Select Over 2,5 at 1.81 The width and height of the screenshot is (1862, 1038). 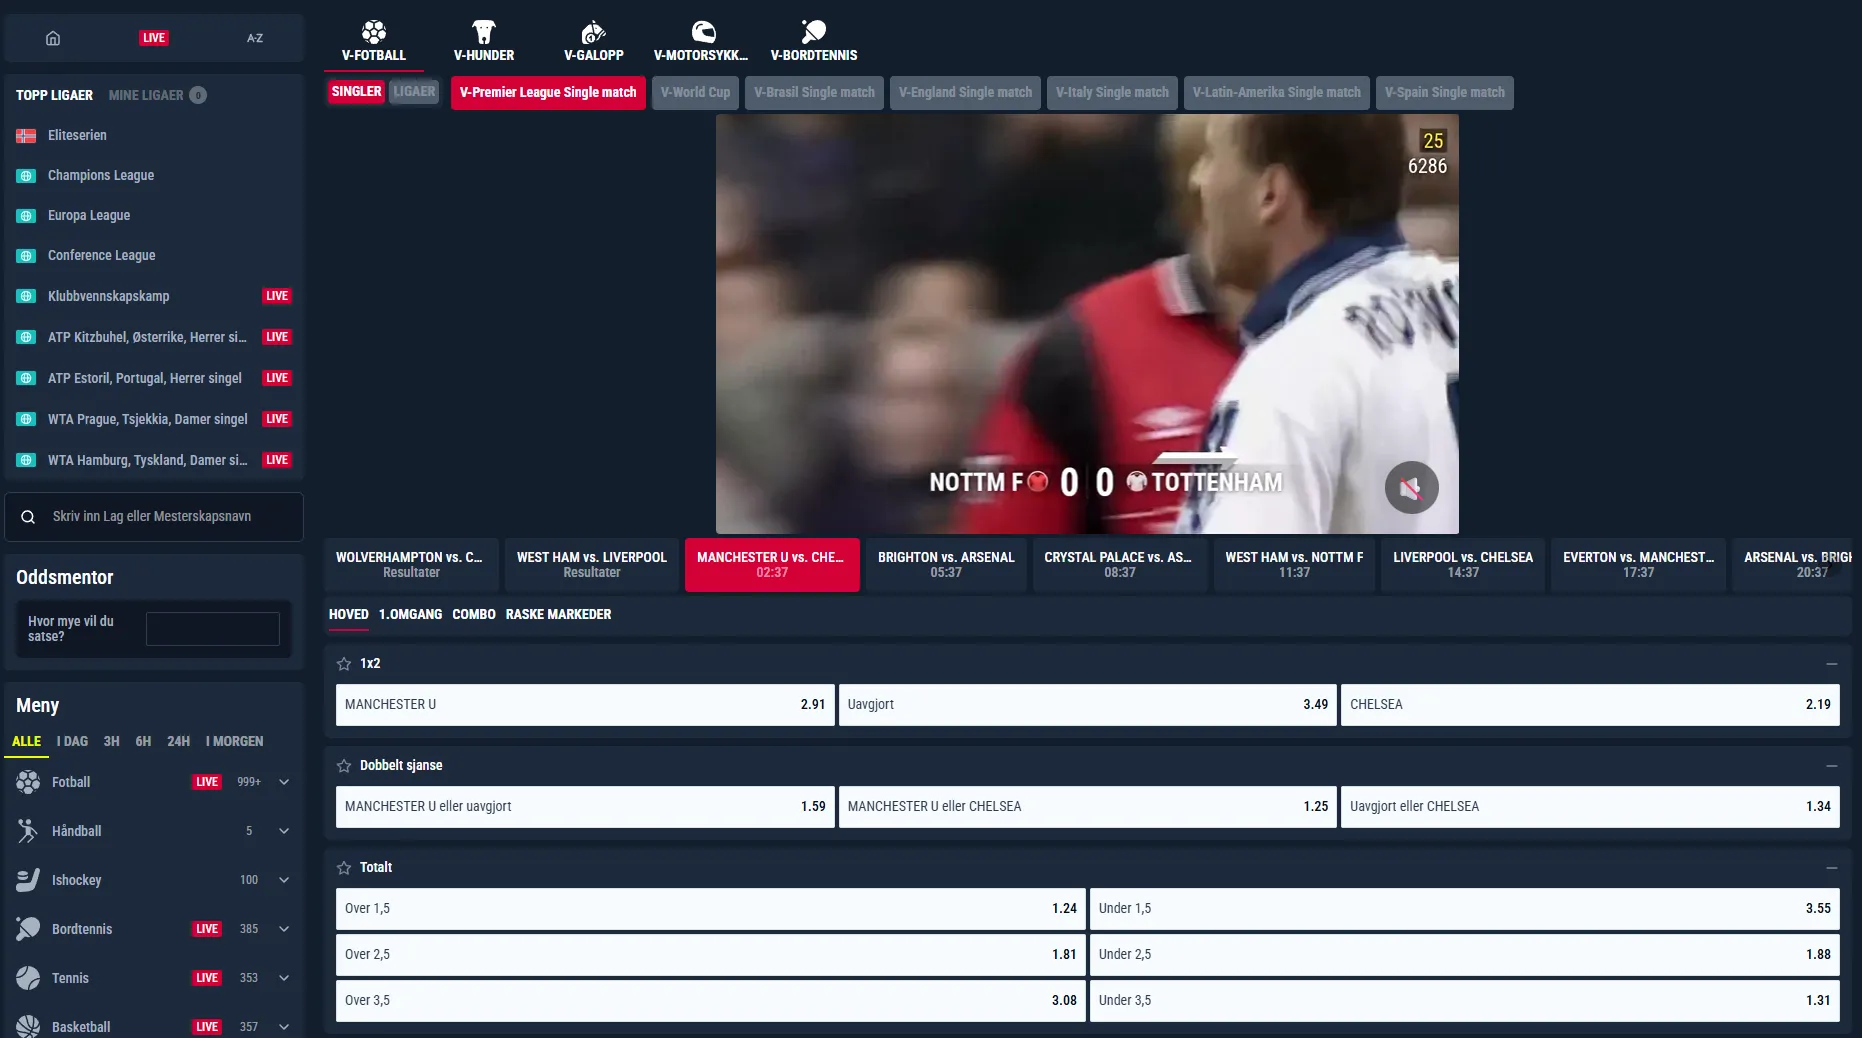[x=710, y=955]
